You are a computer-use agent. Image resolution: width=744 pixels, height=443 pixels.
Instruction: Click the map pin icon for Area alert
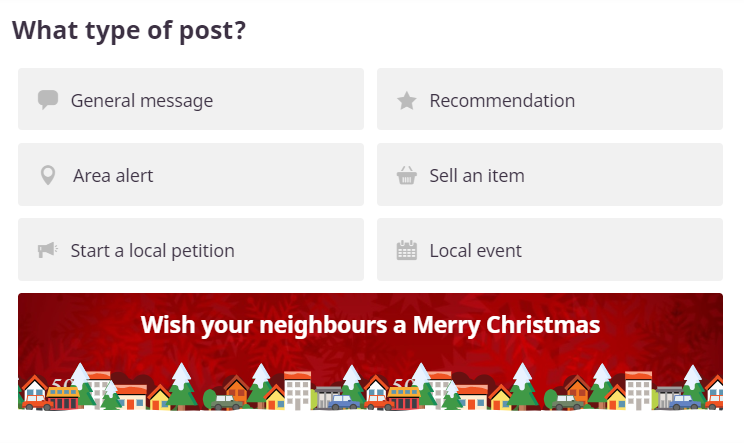point(48,175)
